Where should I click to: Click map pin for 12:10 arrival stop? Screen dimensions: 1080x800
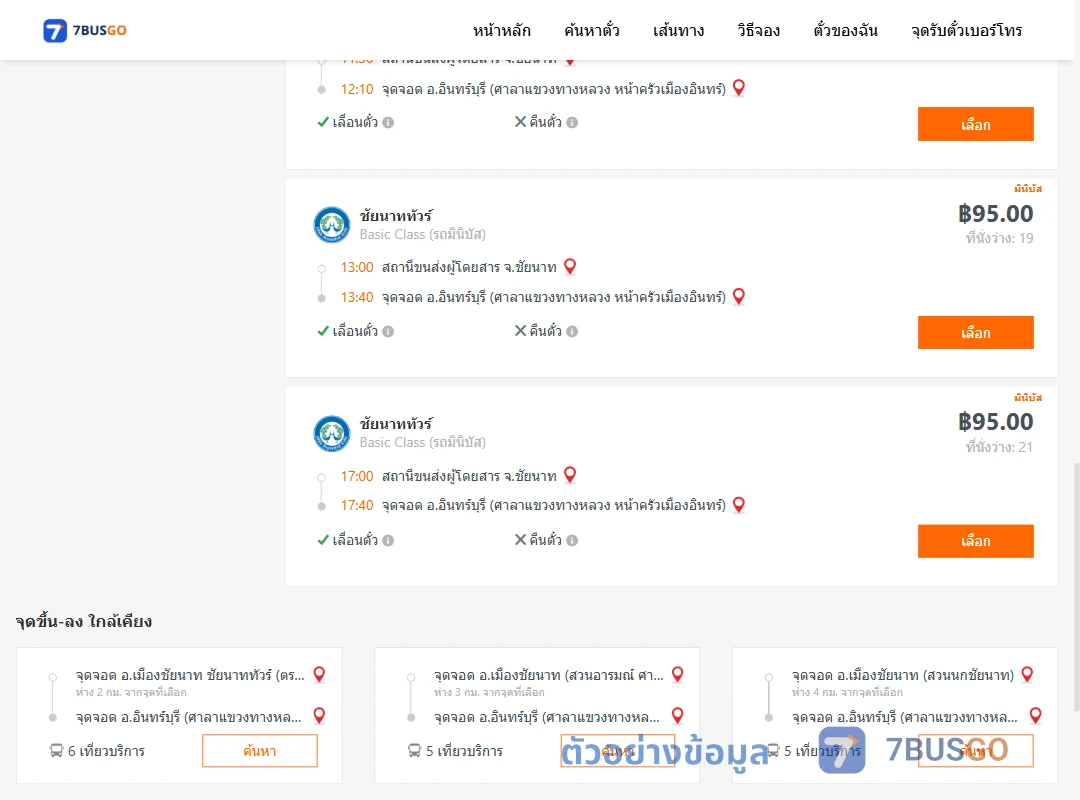(739, 88)
